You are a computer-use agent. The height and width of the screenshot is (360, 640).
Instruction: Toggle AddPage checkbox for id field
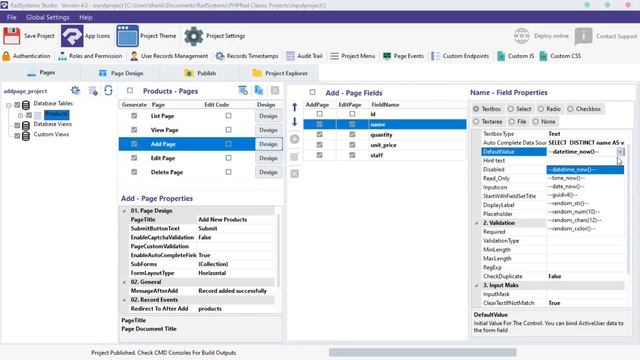click(x=319, y=114)
